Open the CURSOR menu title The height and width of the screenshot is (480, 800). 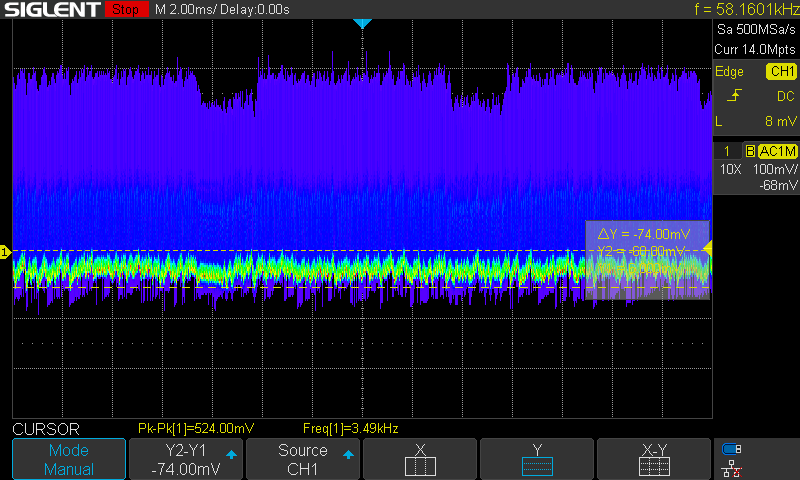click(46, 429)
